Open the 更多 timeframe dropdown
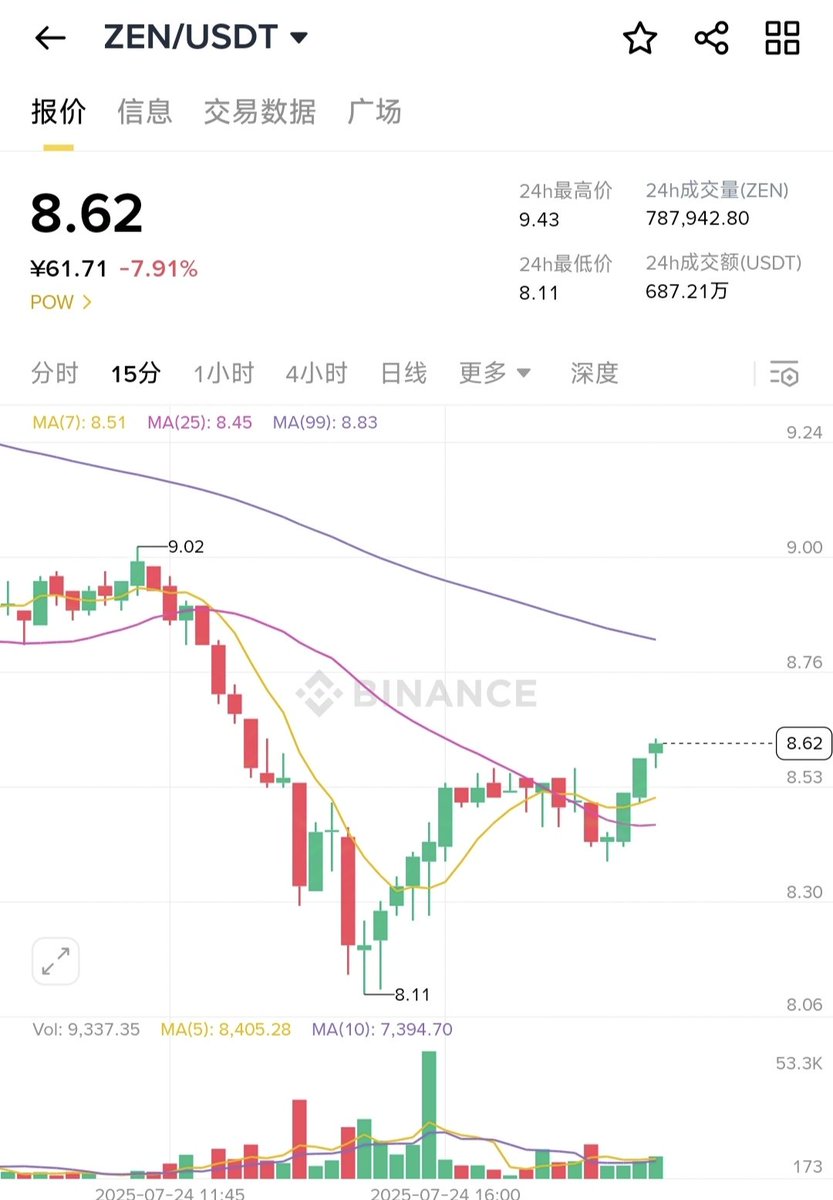The height and width of the screenshot is (1200, 833). (x=495, y=373)
